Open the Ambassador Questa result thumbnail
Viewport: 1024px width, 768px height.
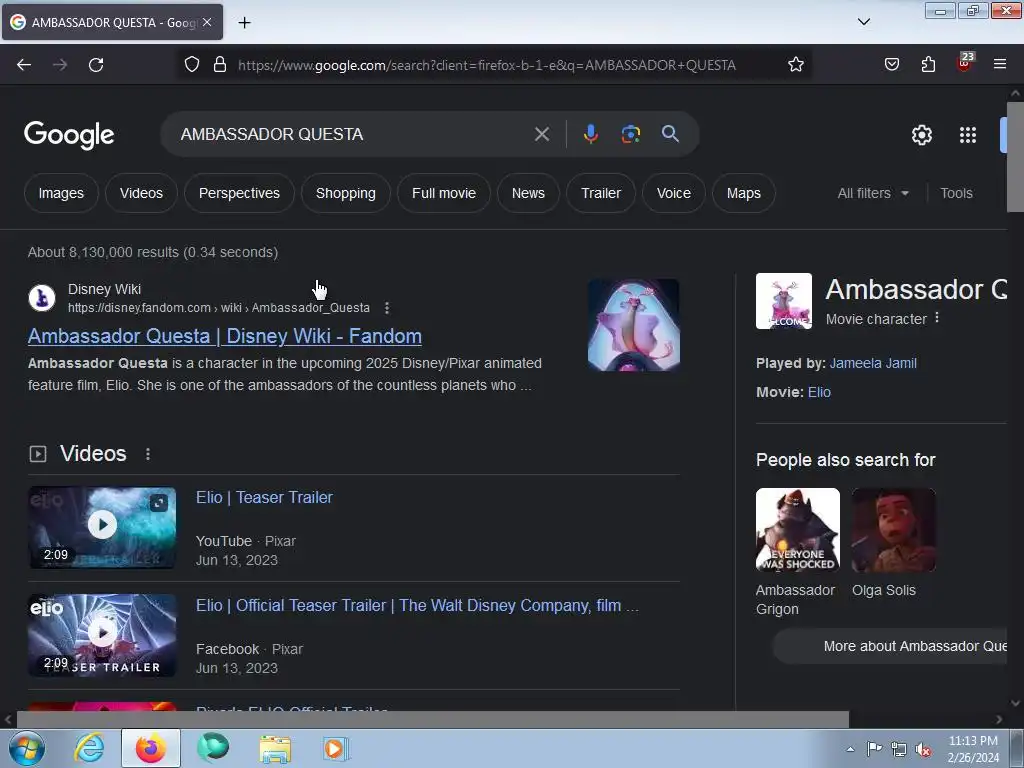coord(633,325)
